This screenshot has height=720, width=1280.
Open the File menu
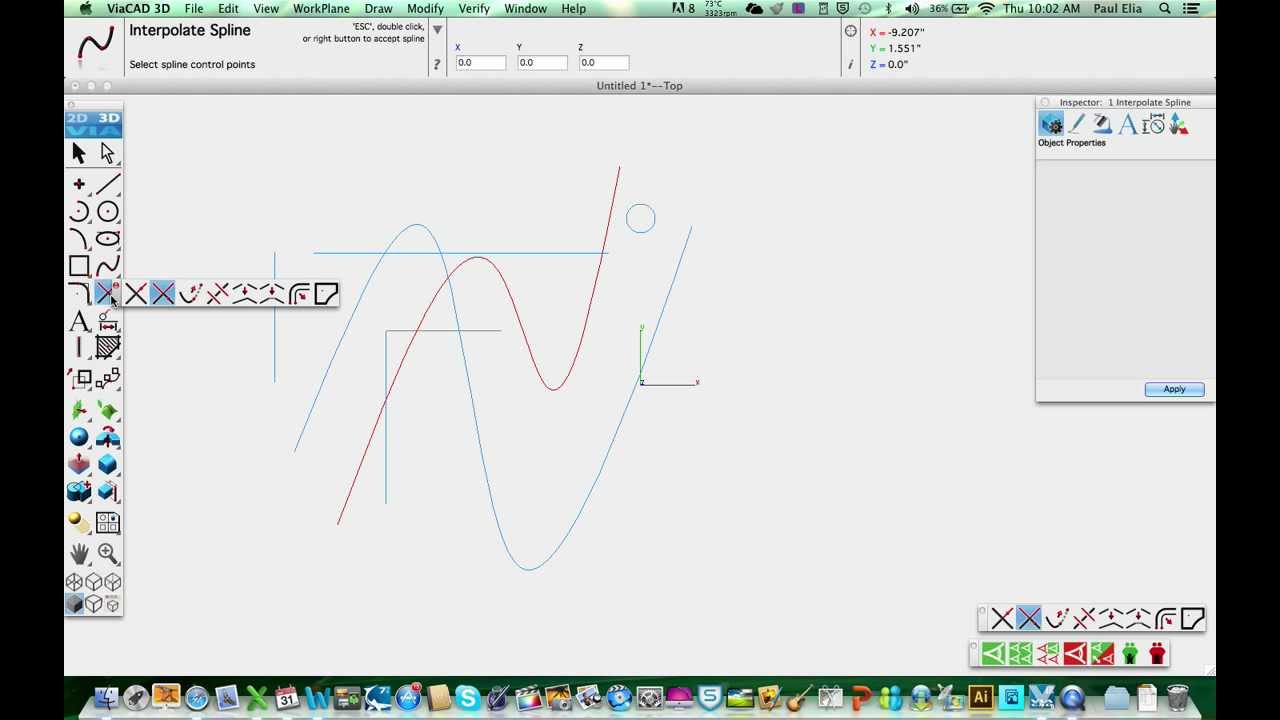point(194,8)
